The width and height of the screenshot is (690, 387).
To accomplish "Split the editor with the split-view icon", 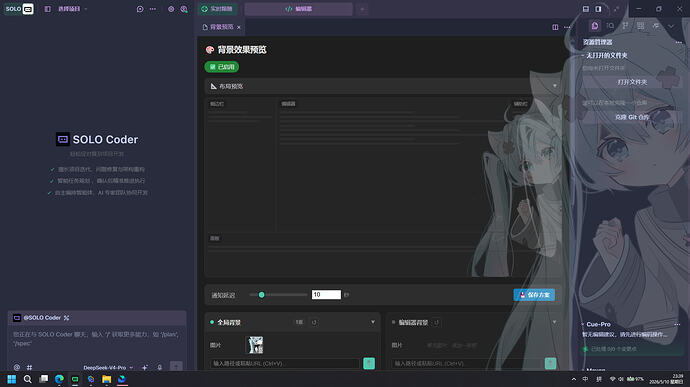I will pyautogui.click(x=555, y=27).
